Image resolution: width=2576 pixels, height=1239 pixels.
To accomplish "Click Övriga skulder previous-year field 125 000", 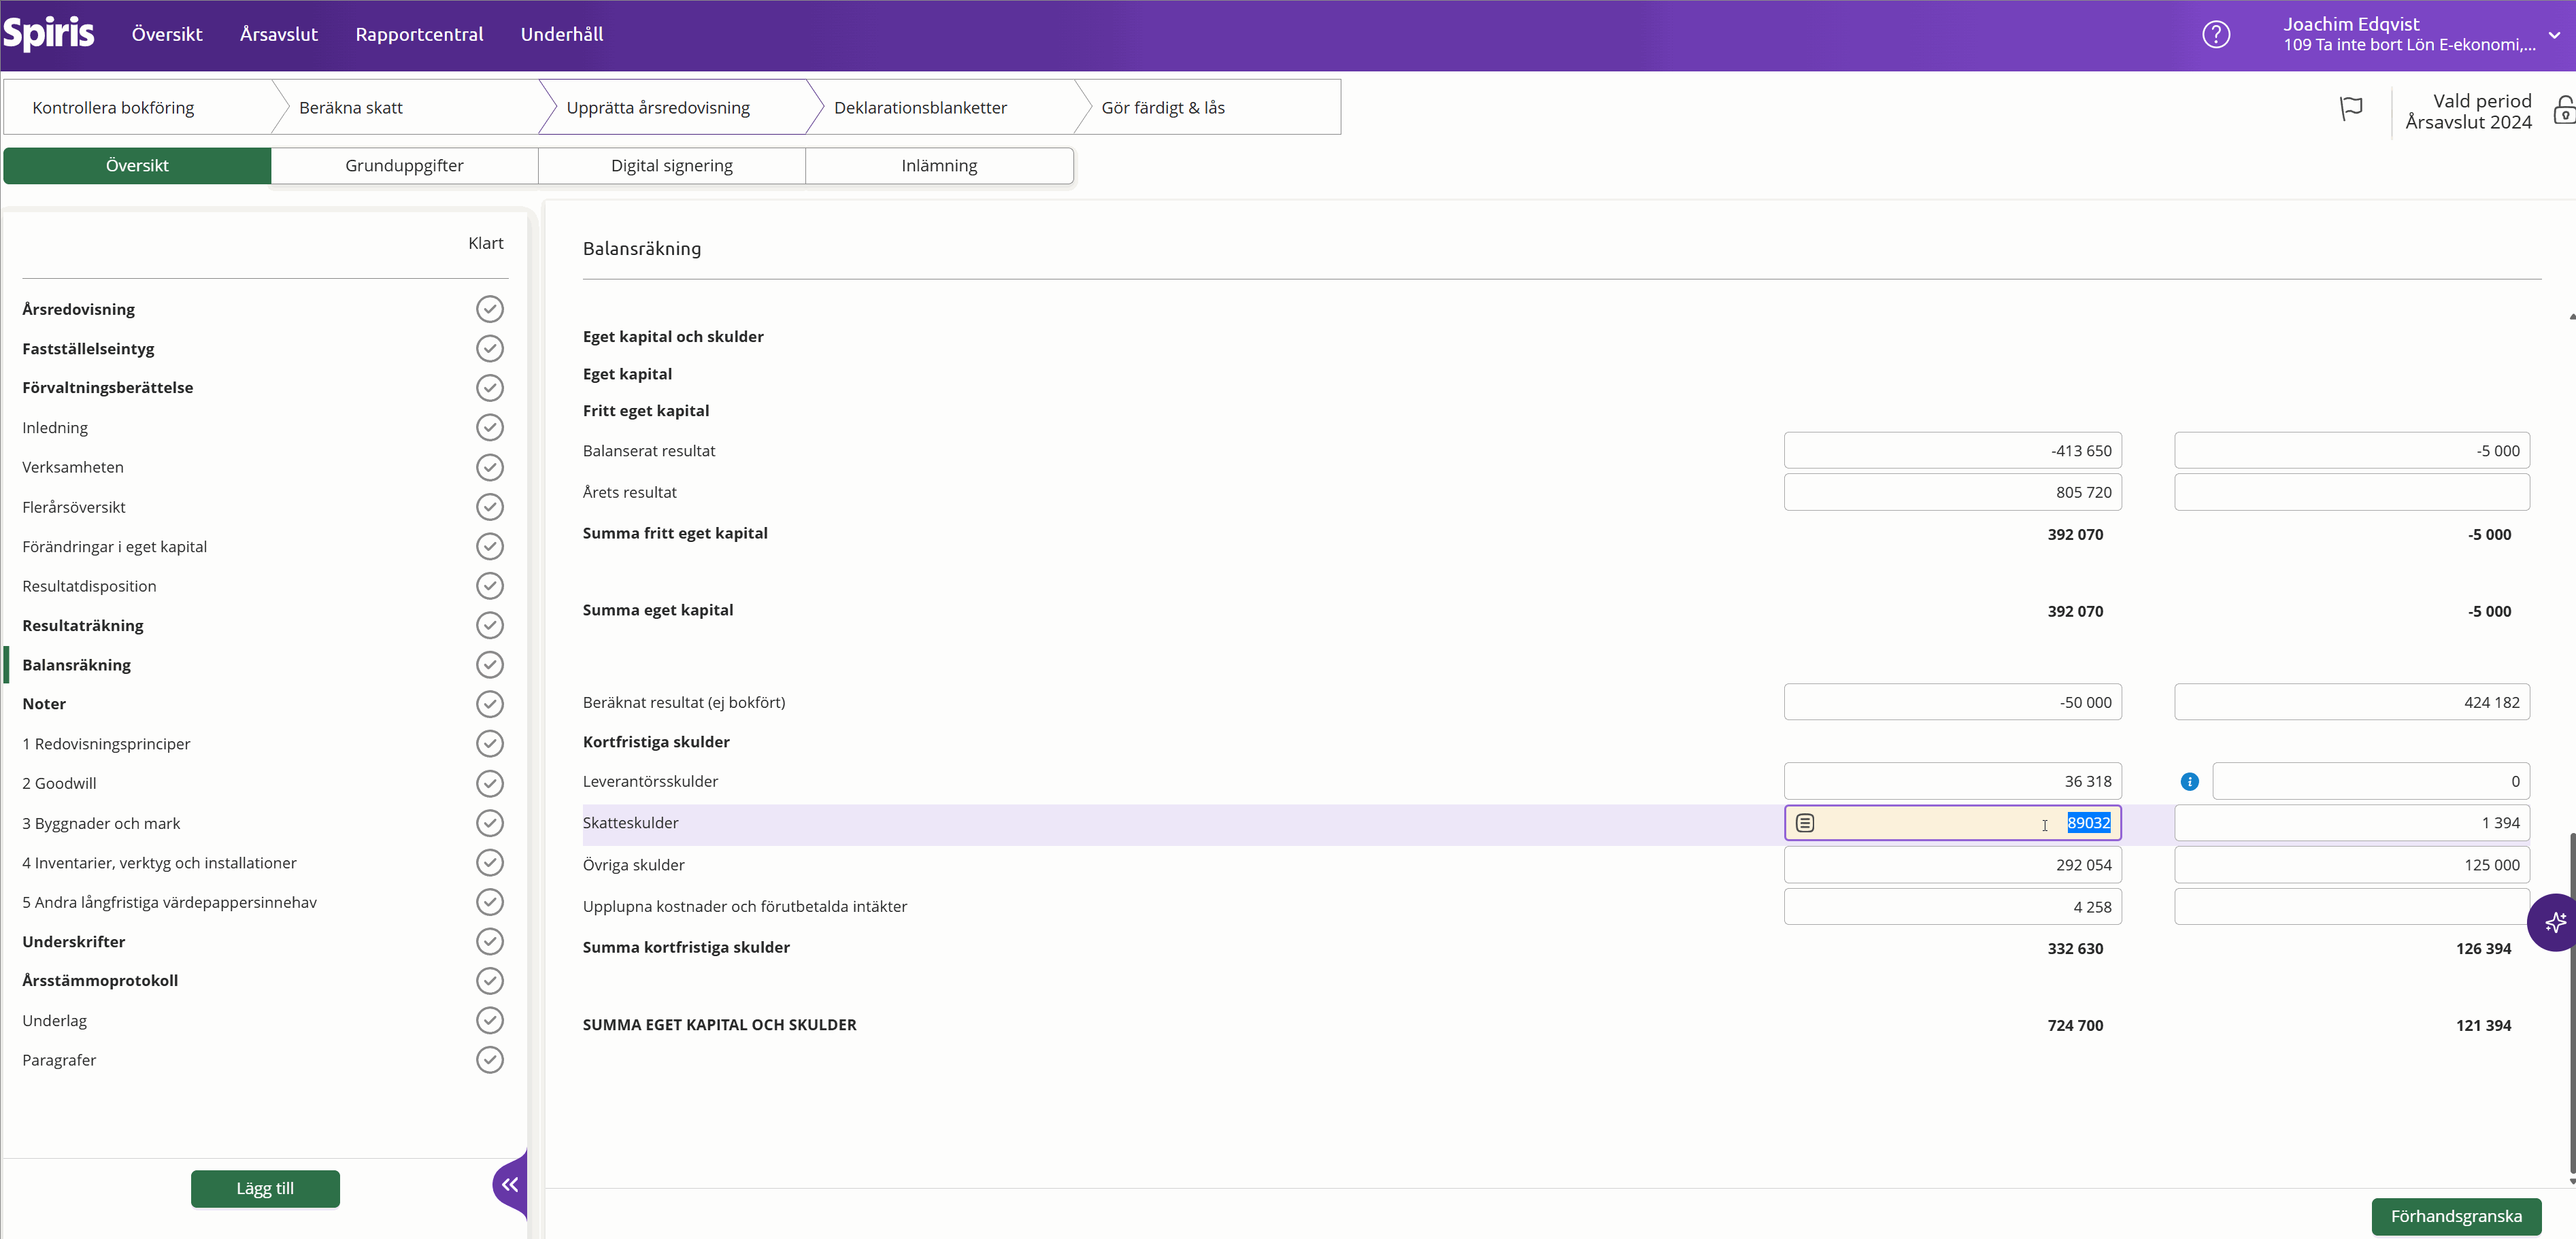I will pos(2352,865).
